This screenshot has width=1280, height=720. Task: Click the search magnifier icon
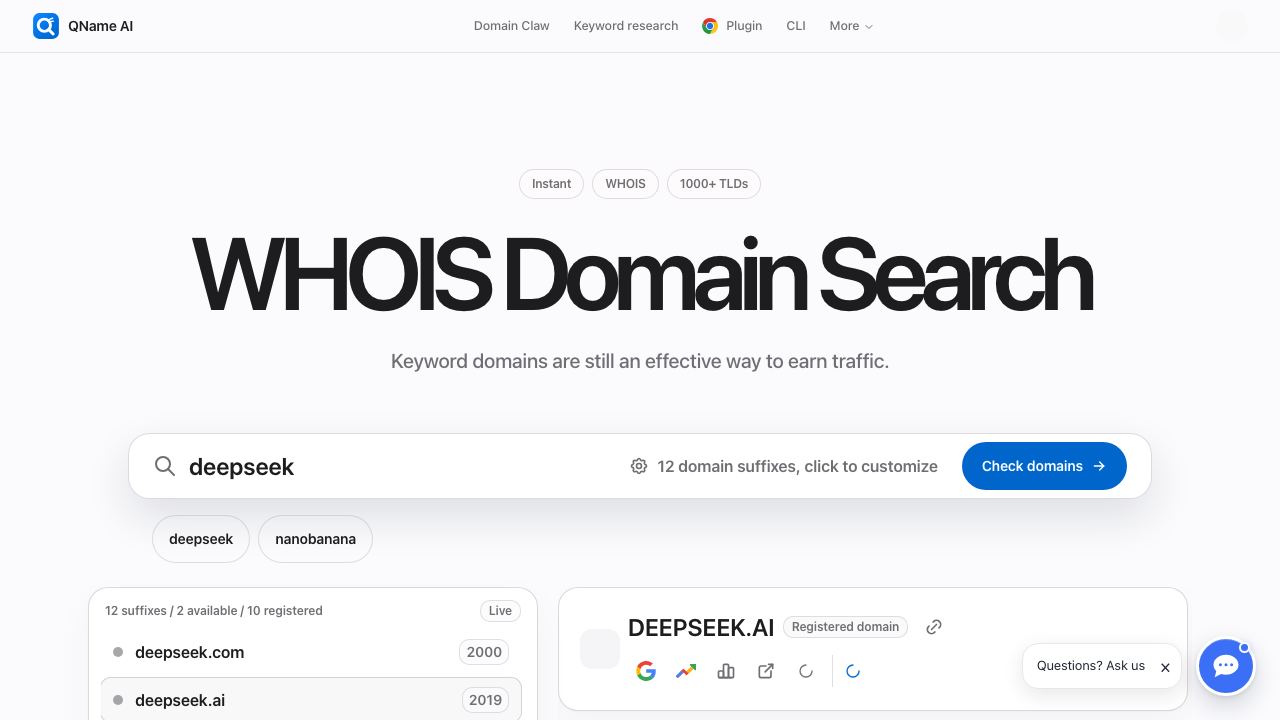[165, 466]
